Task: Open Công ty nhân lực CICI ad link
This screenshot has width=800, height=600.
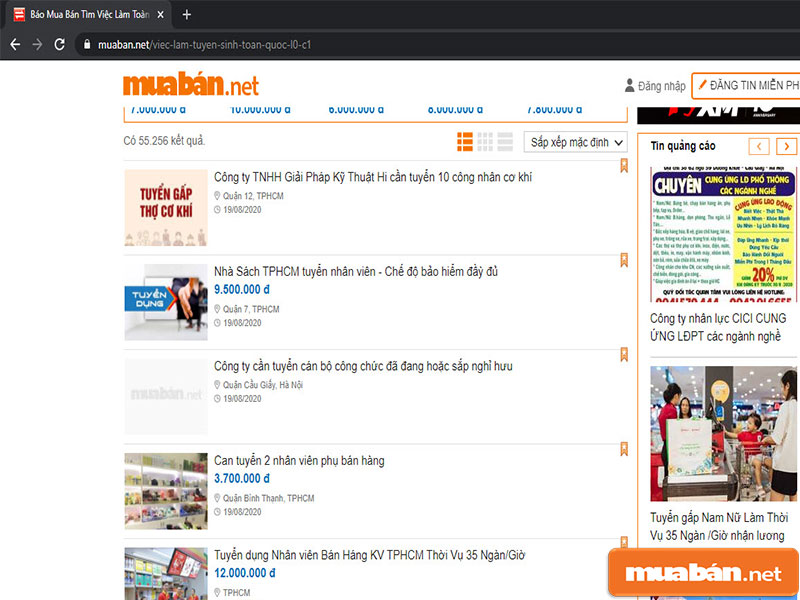Action: point(718,327)
